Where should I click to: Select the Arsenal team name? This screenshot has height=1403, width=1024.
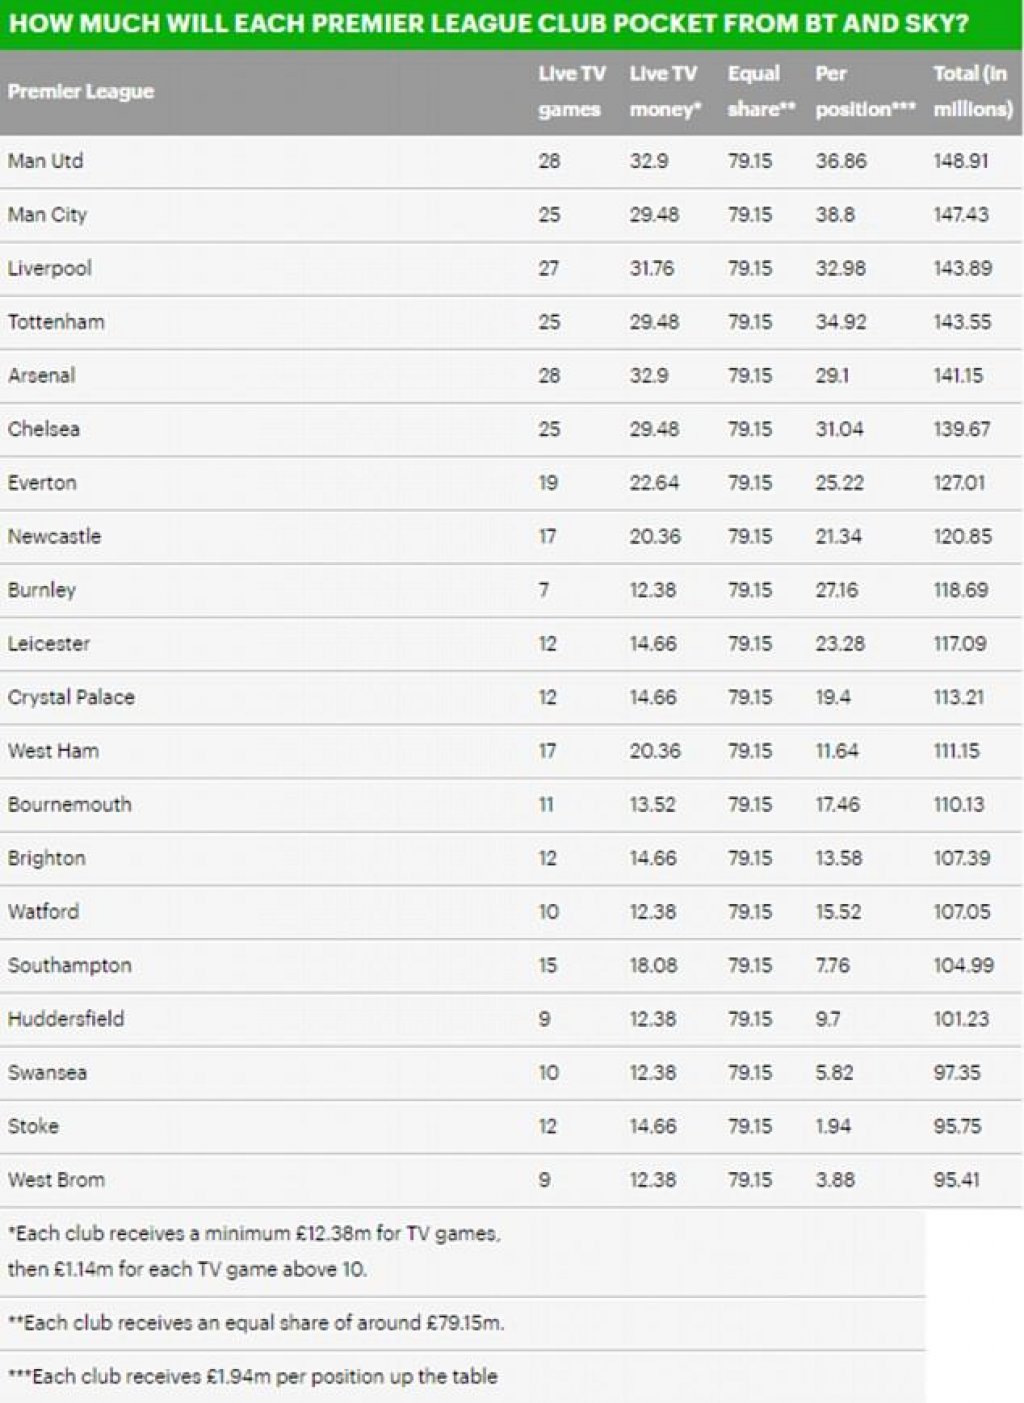click(42, 376)
